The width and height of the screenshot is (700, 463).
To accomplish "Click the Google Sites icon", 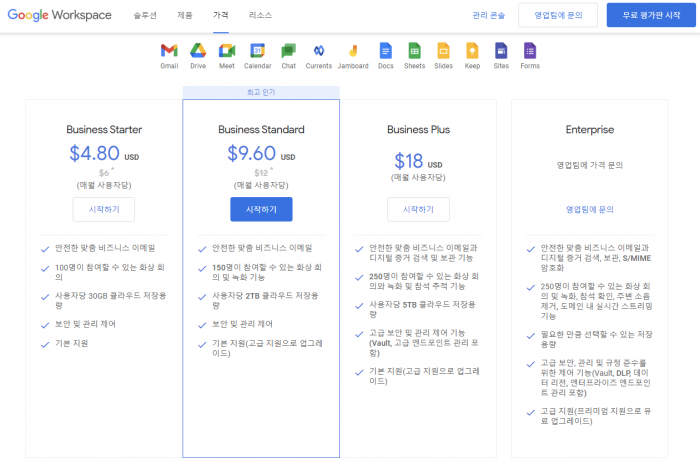I will [x=501, y=50].
